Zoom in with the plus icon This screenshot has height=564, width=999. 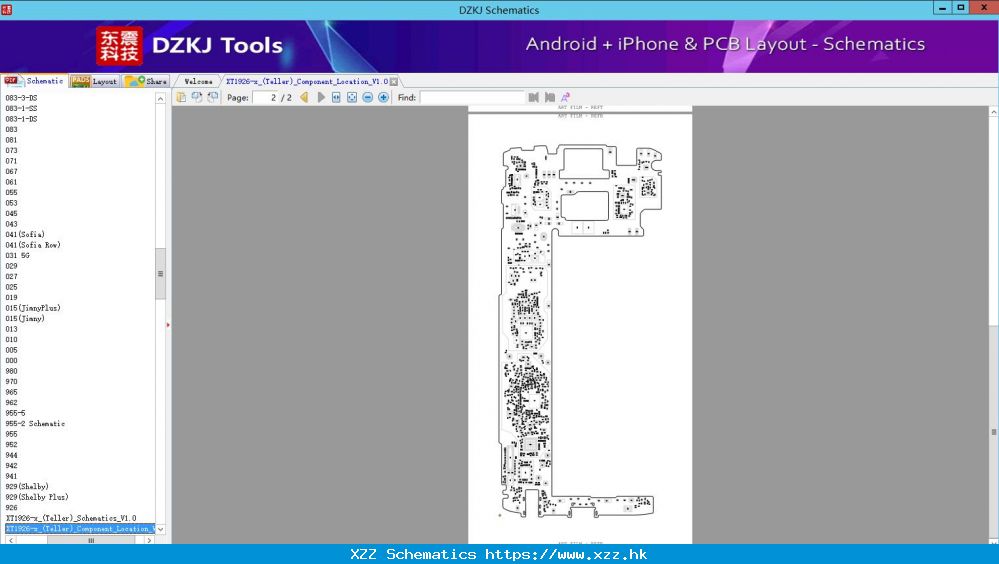click(x=384, y=98)
